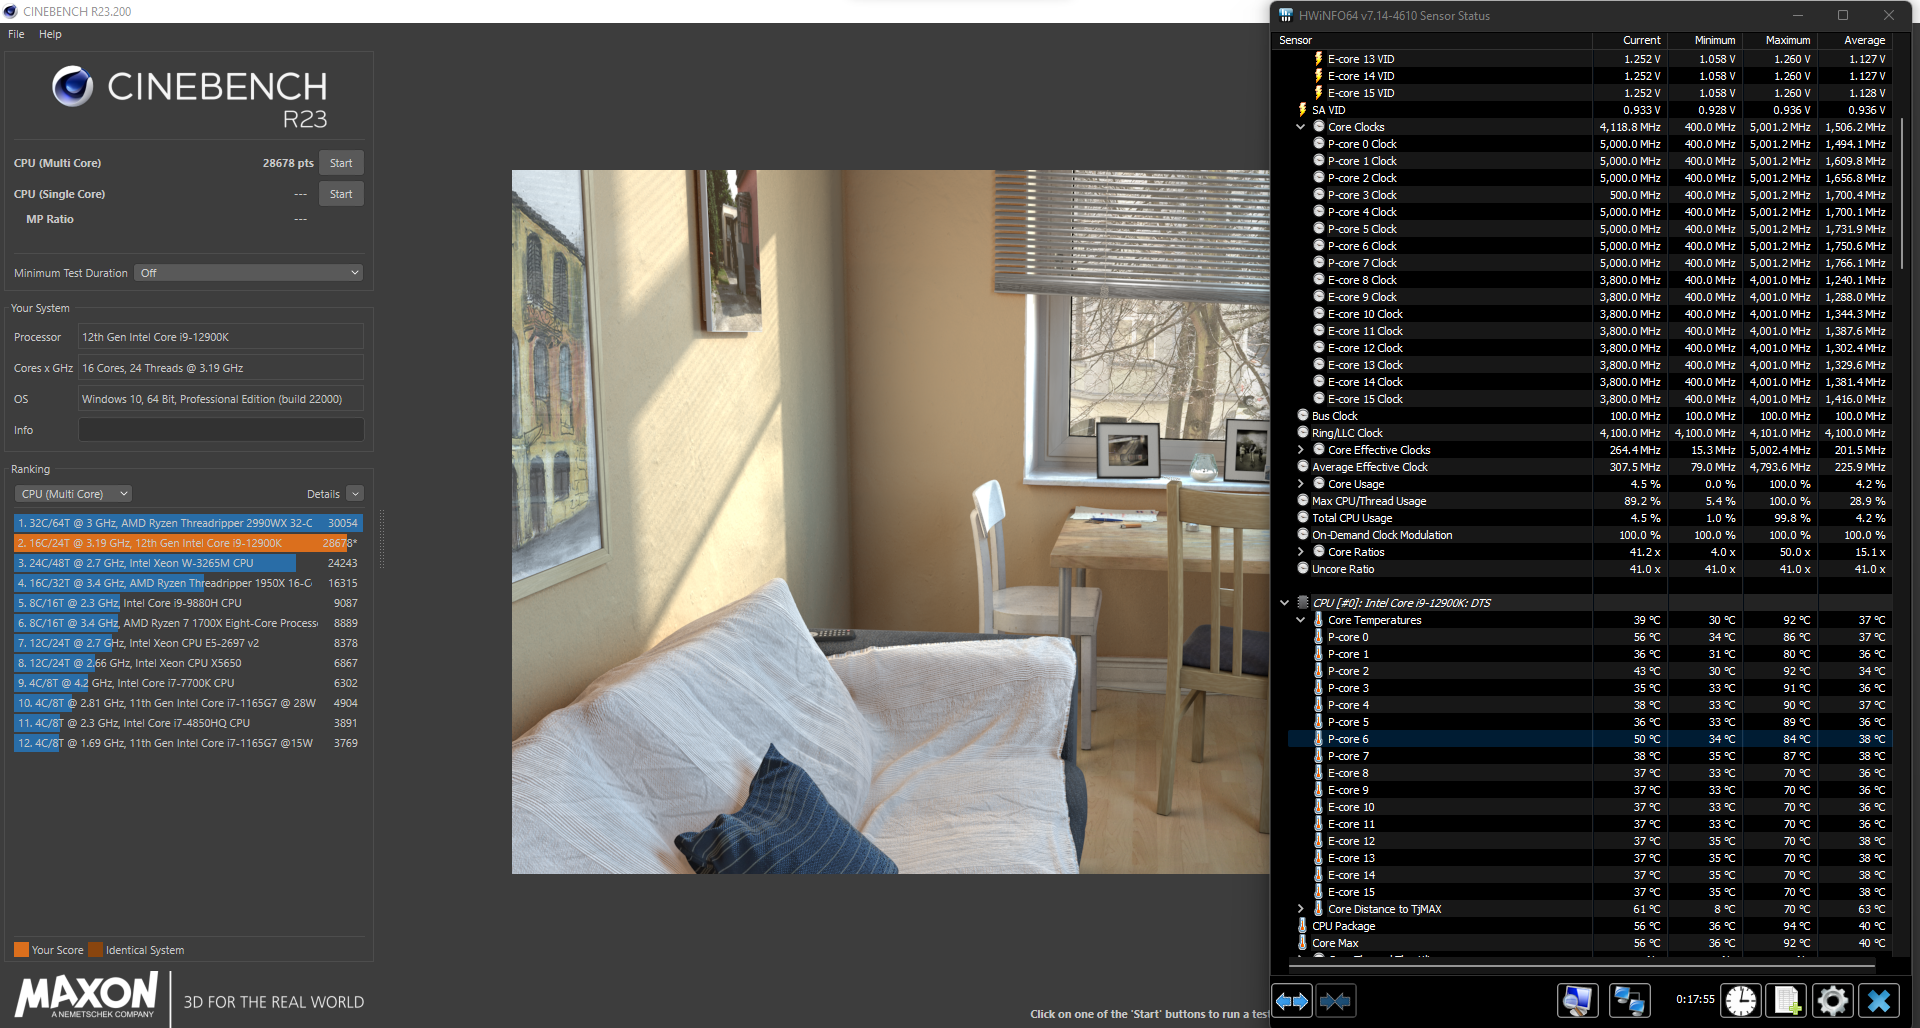Expand the Core Ratios group

pyautogui.click(x=1301, y=551)
